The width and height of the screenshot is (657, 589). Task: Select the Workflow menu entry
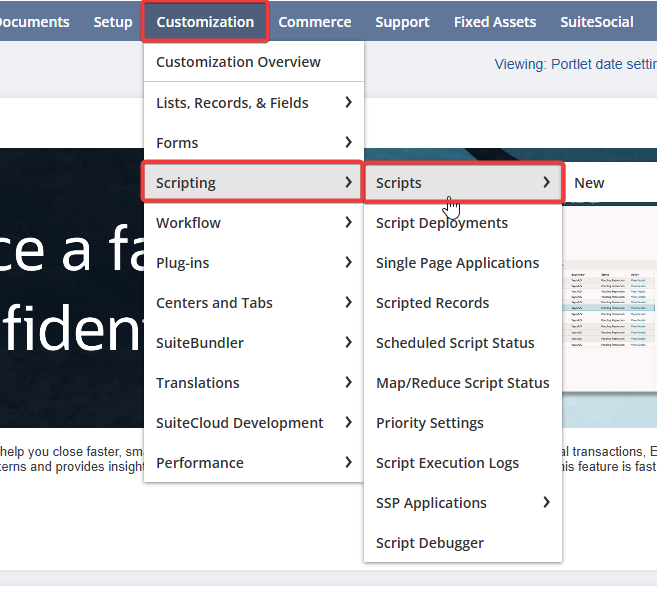pos(254,223)
